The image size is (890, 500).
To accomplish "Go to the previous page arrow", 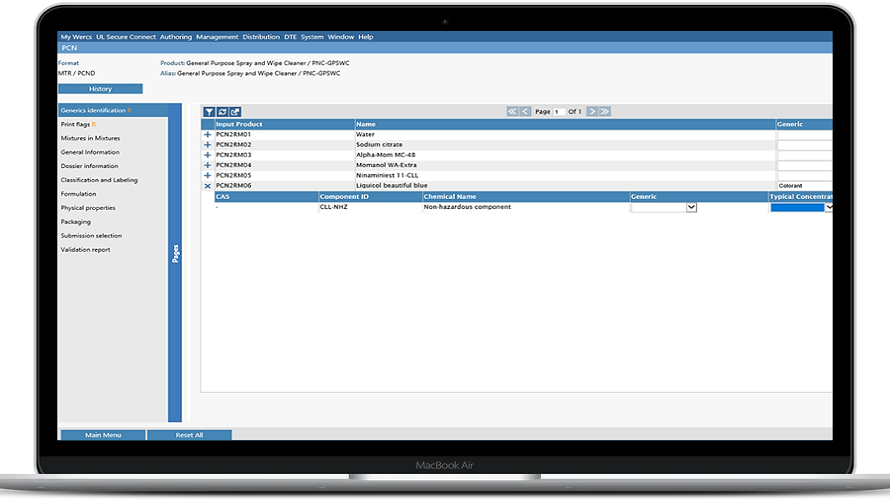I will point(525,112).
